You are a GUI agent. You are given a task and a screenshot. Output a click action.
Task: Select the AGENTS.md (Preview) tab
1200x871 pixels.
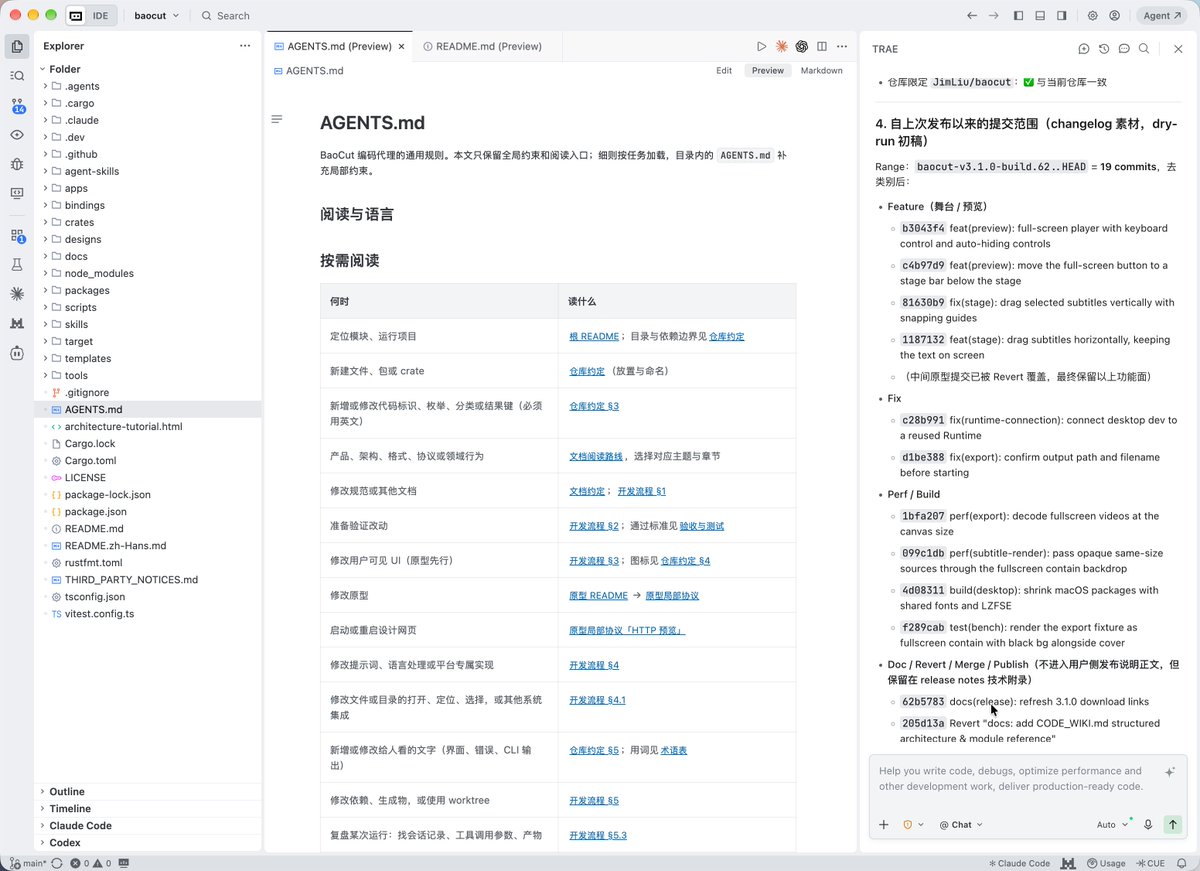(339, 46)
